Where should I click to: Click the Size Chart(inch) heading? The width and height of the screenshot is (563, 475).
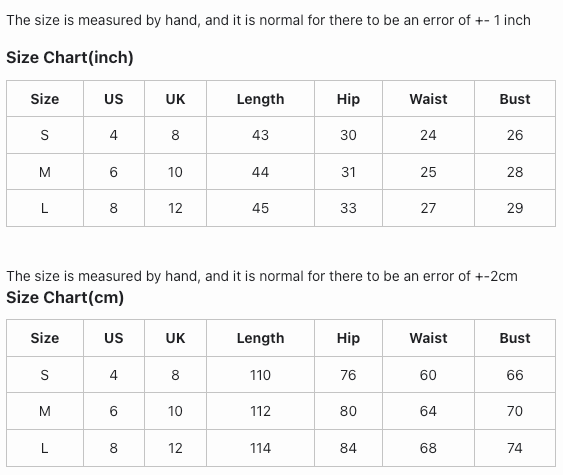click(70, 57)
